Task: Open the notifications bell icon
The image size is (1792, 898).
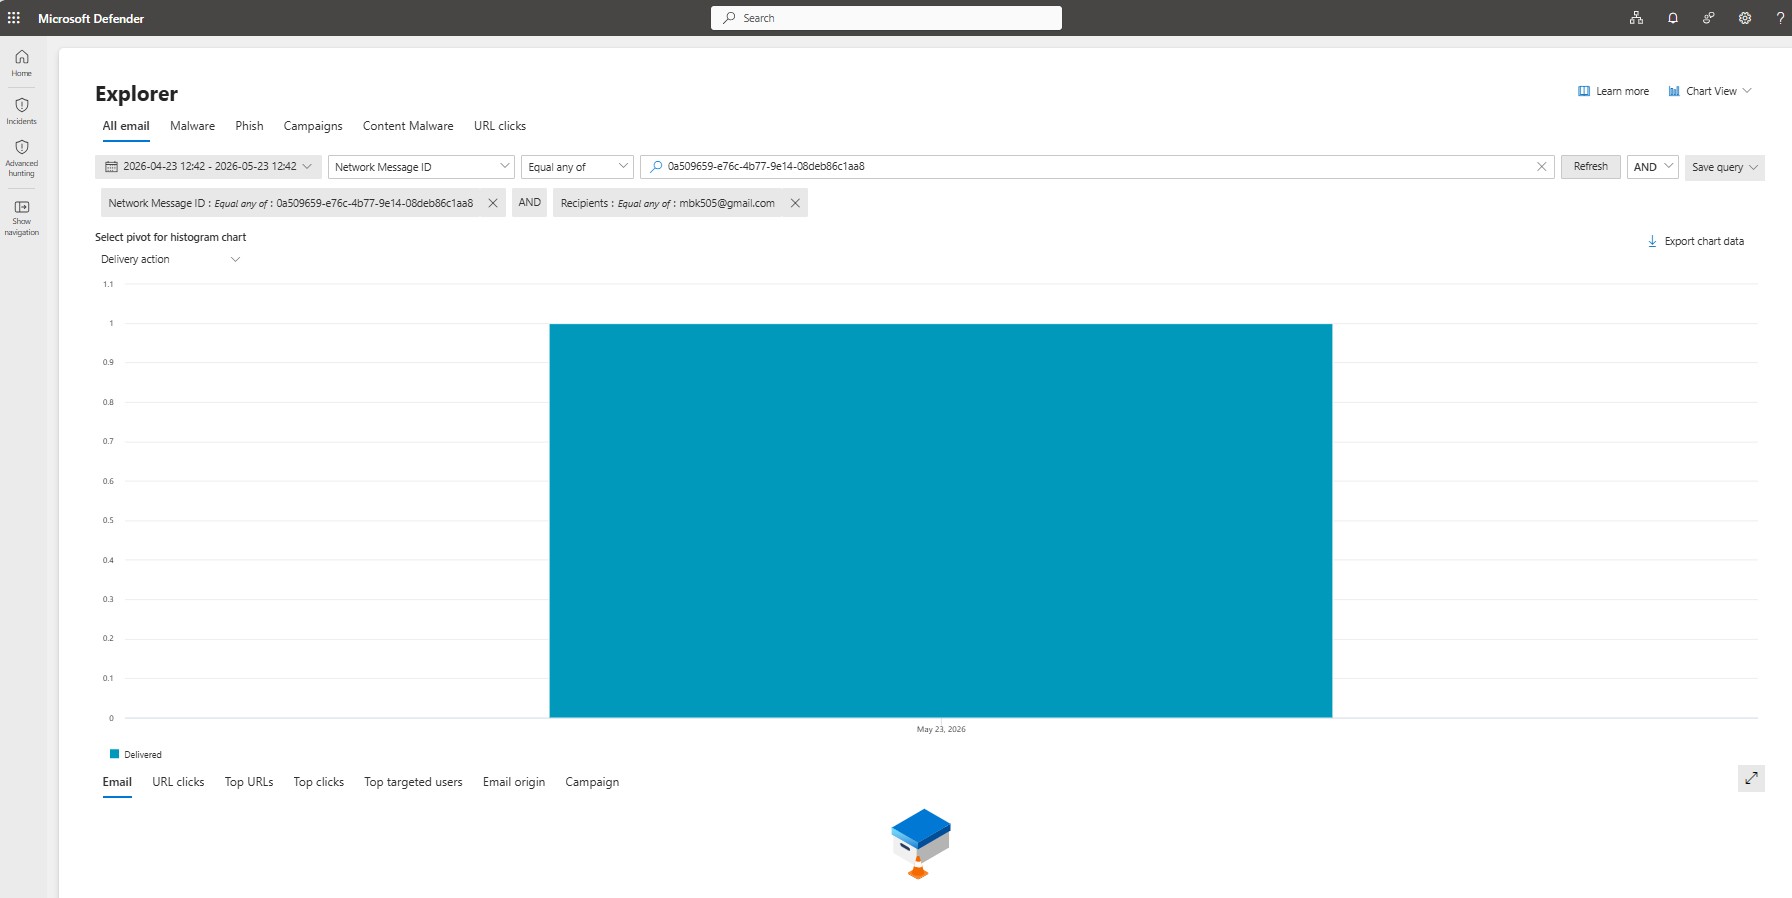Action: tap(1673, 18)
